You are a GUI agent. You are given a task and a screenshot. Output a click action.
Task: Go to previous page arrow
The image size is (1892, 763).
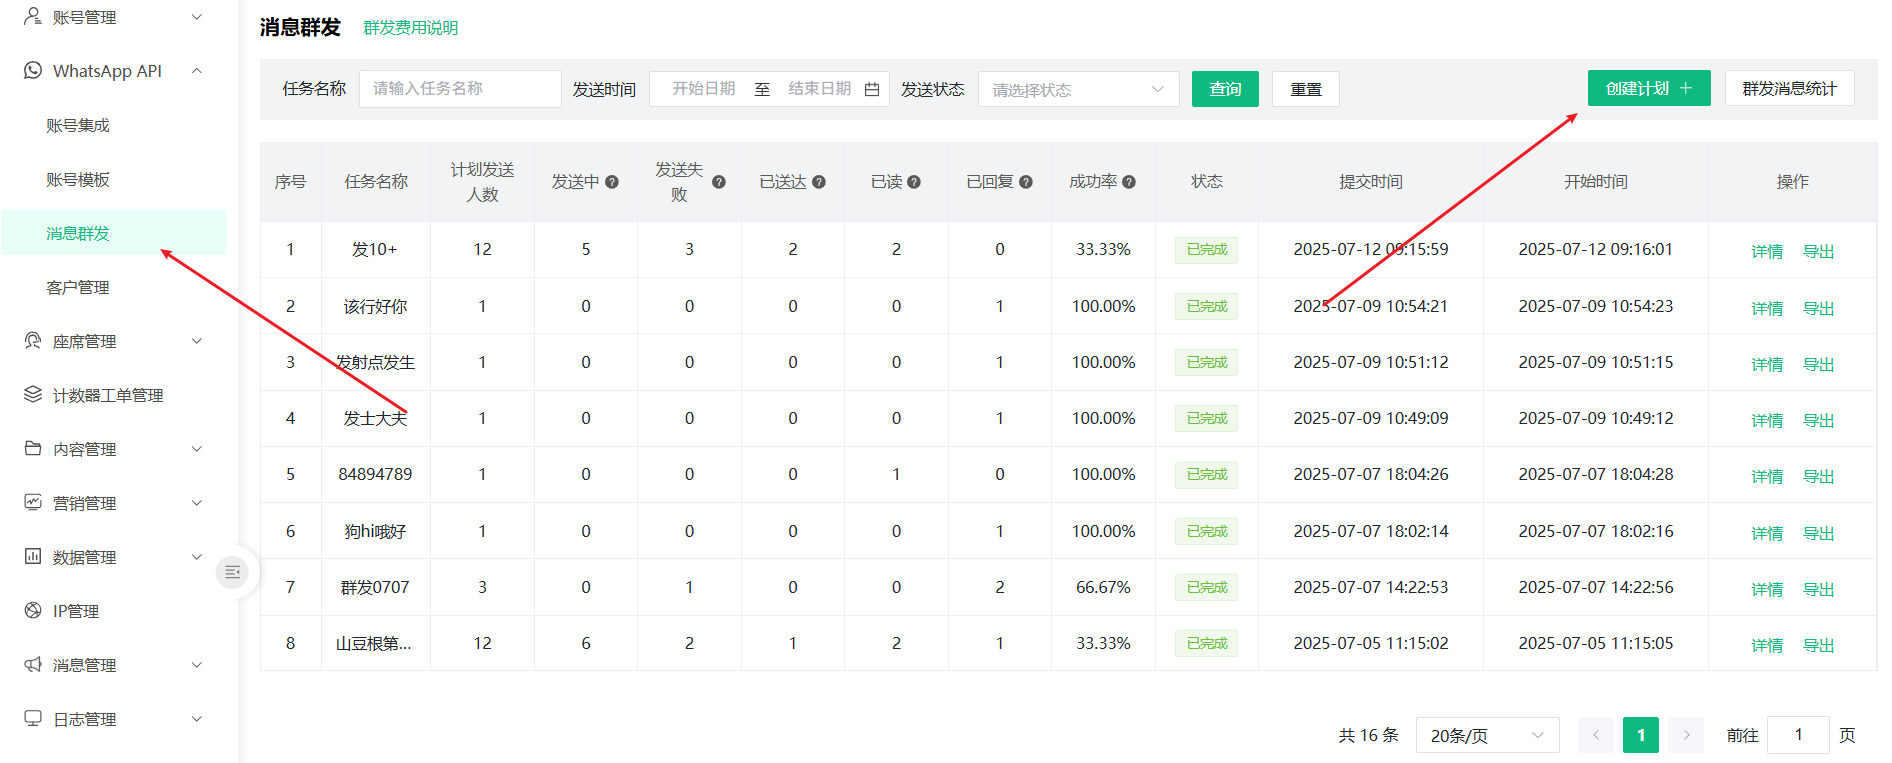1596,735
